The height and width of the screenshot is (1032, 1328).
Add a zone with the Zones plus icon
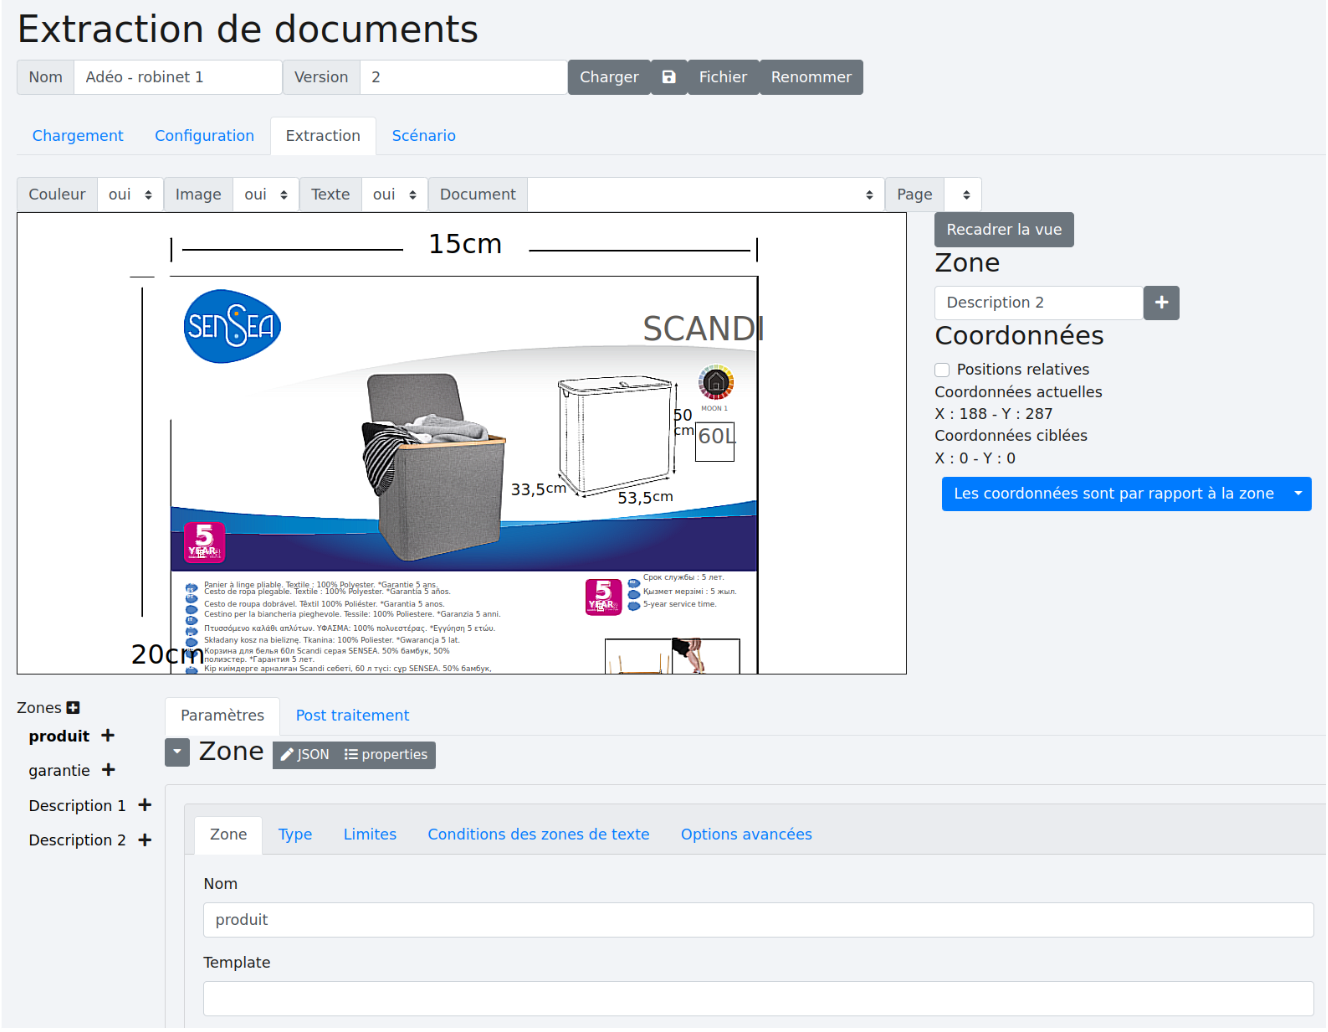pos(73,708)
